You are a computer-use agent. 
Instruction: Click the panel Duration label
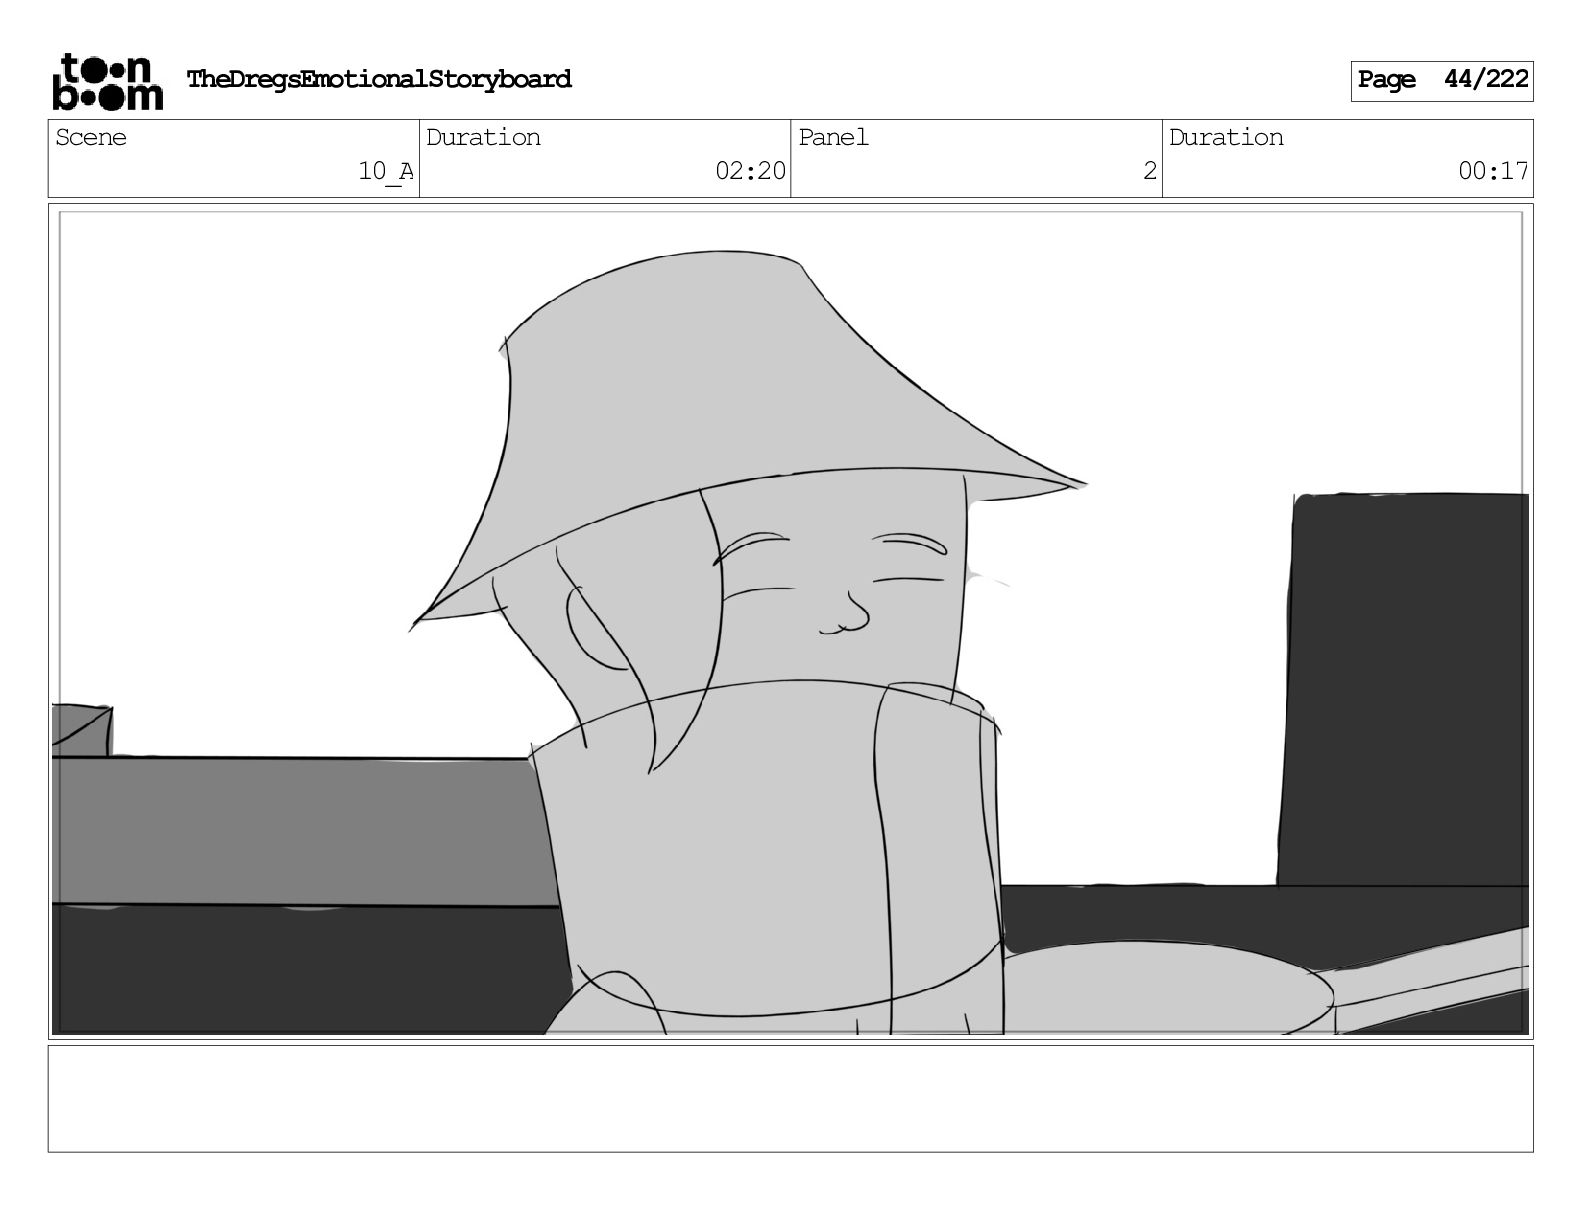1226,137
